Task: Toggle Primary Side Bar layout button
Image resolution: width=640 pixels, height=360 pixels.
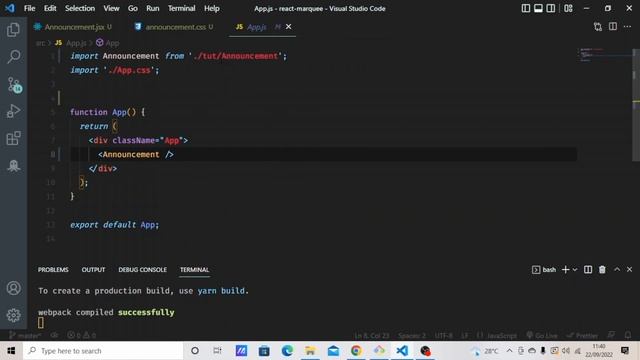Action: click(x=526, y=8)
